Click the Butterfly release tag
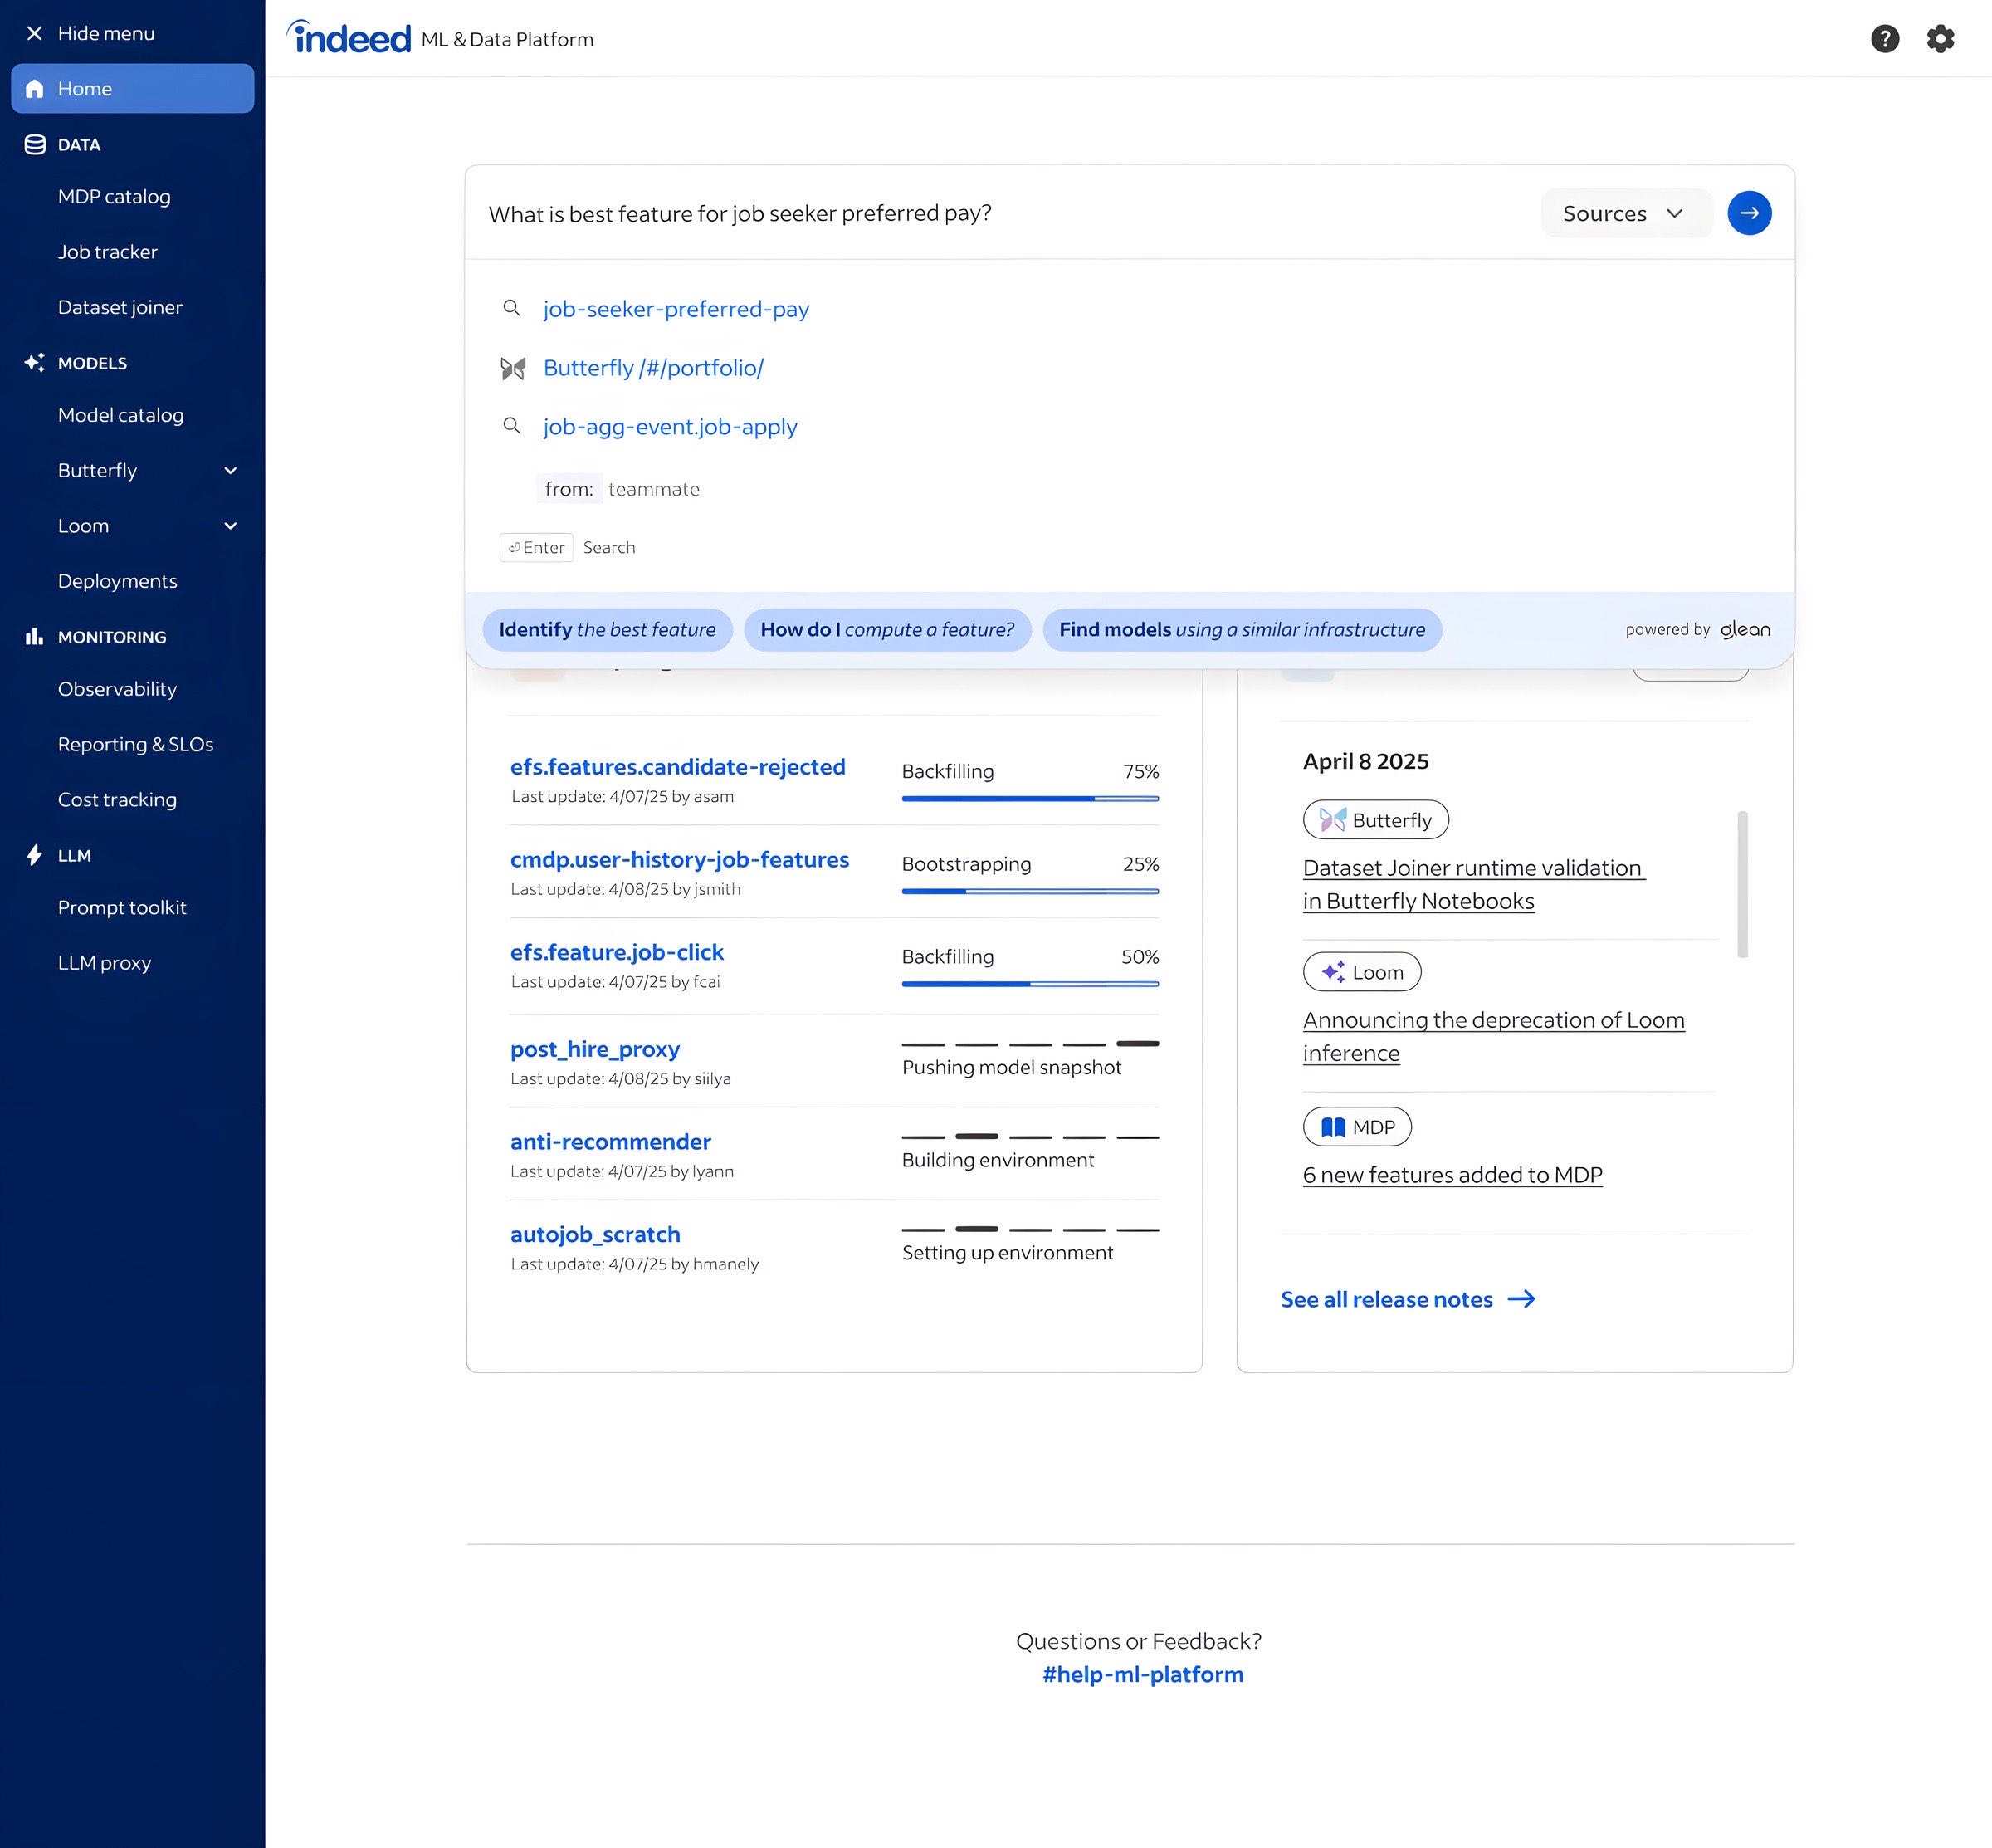The image size is (1992, 1848). [x=1376, y=820]
